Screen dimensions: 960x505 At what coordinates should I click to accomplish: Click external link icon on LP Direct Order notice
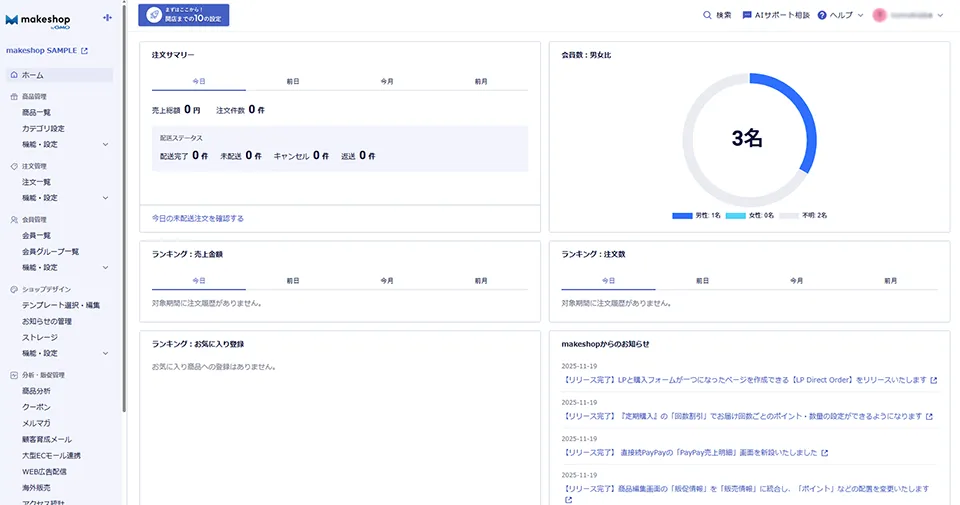[x=933, y=381]
